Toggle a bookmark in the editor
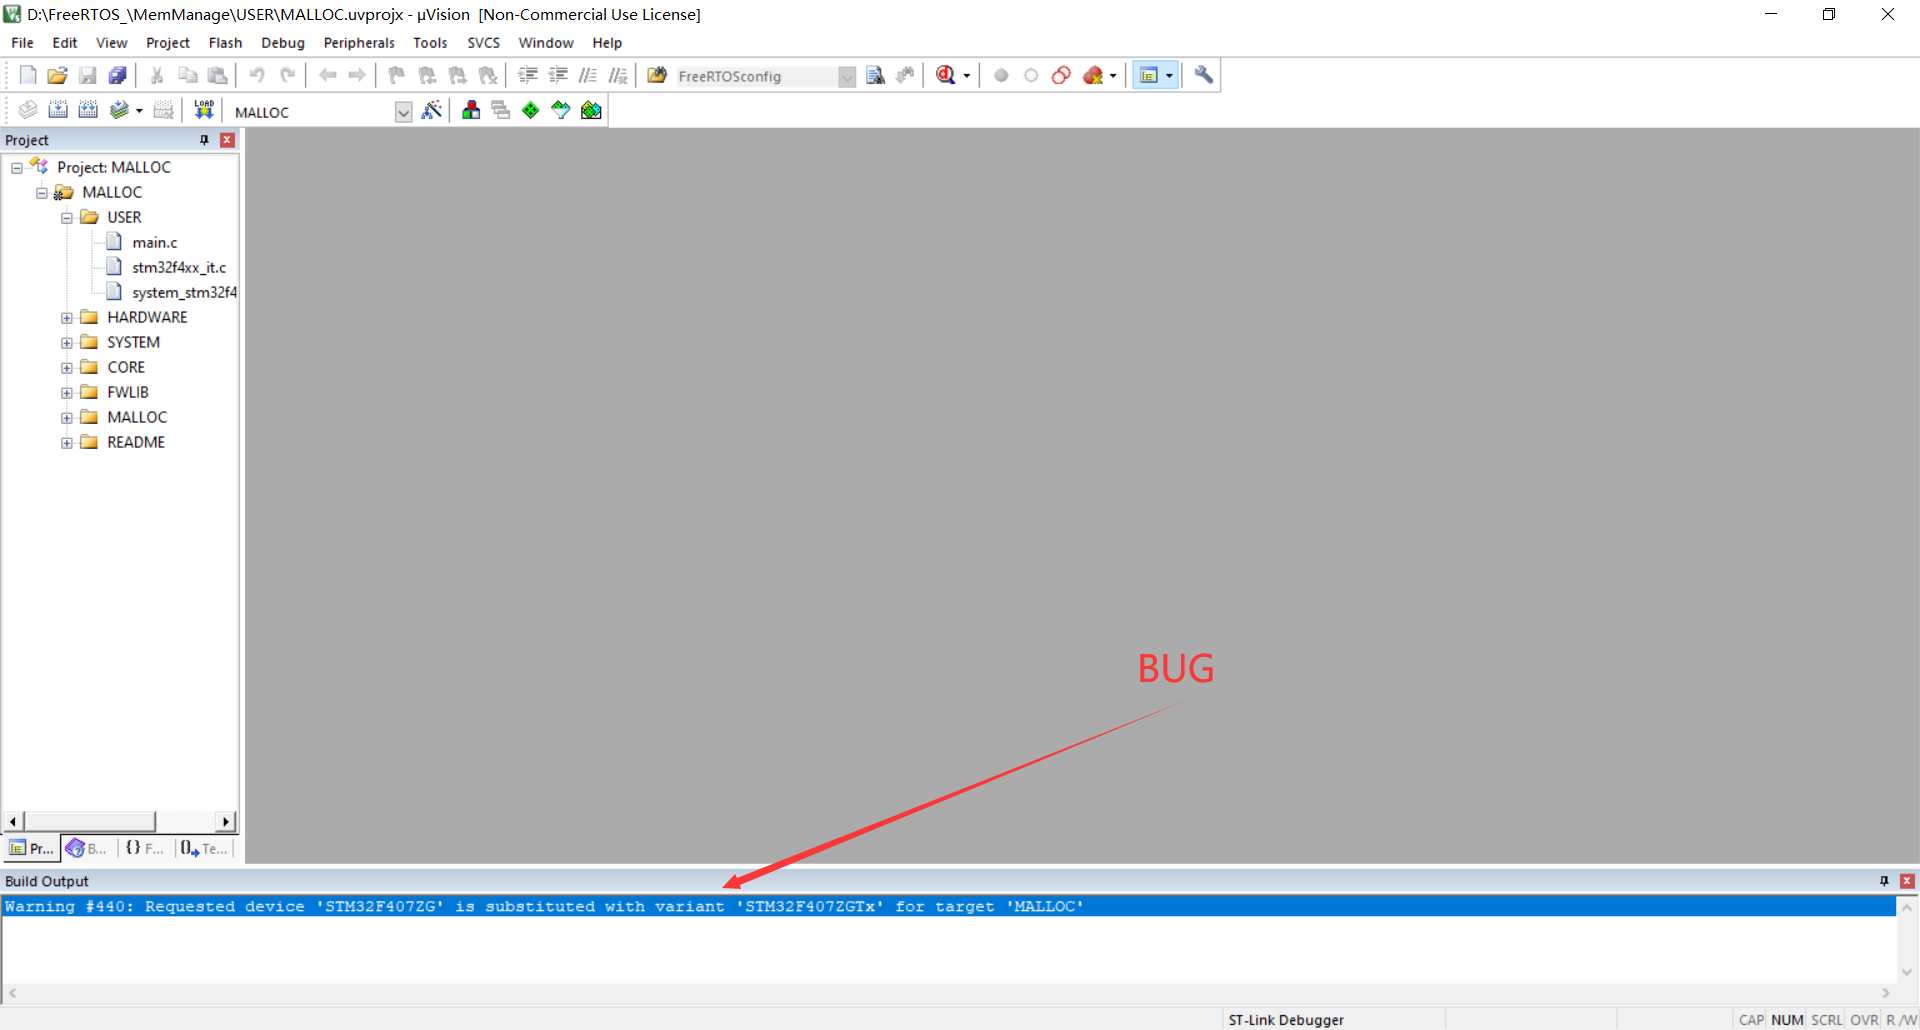The width and height of the screenshot is (1920, 1030). click(396, 75)
